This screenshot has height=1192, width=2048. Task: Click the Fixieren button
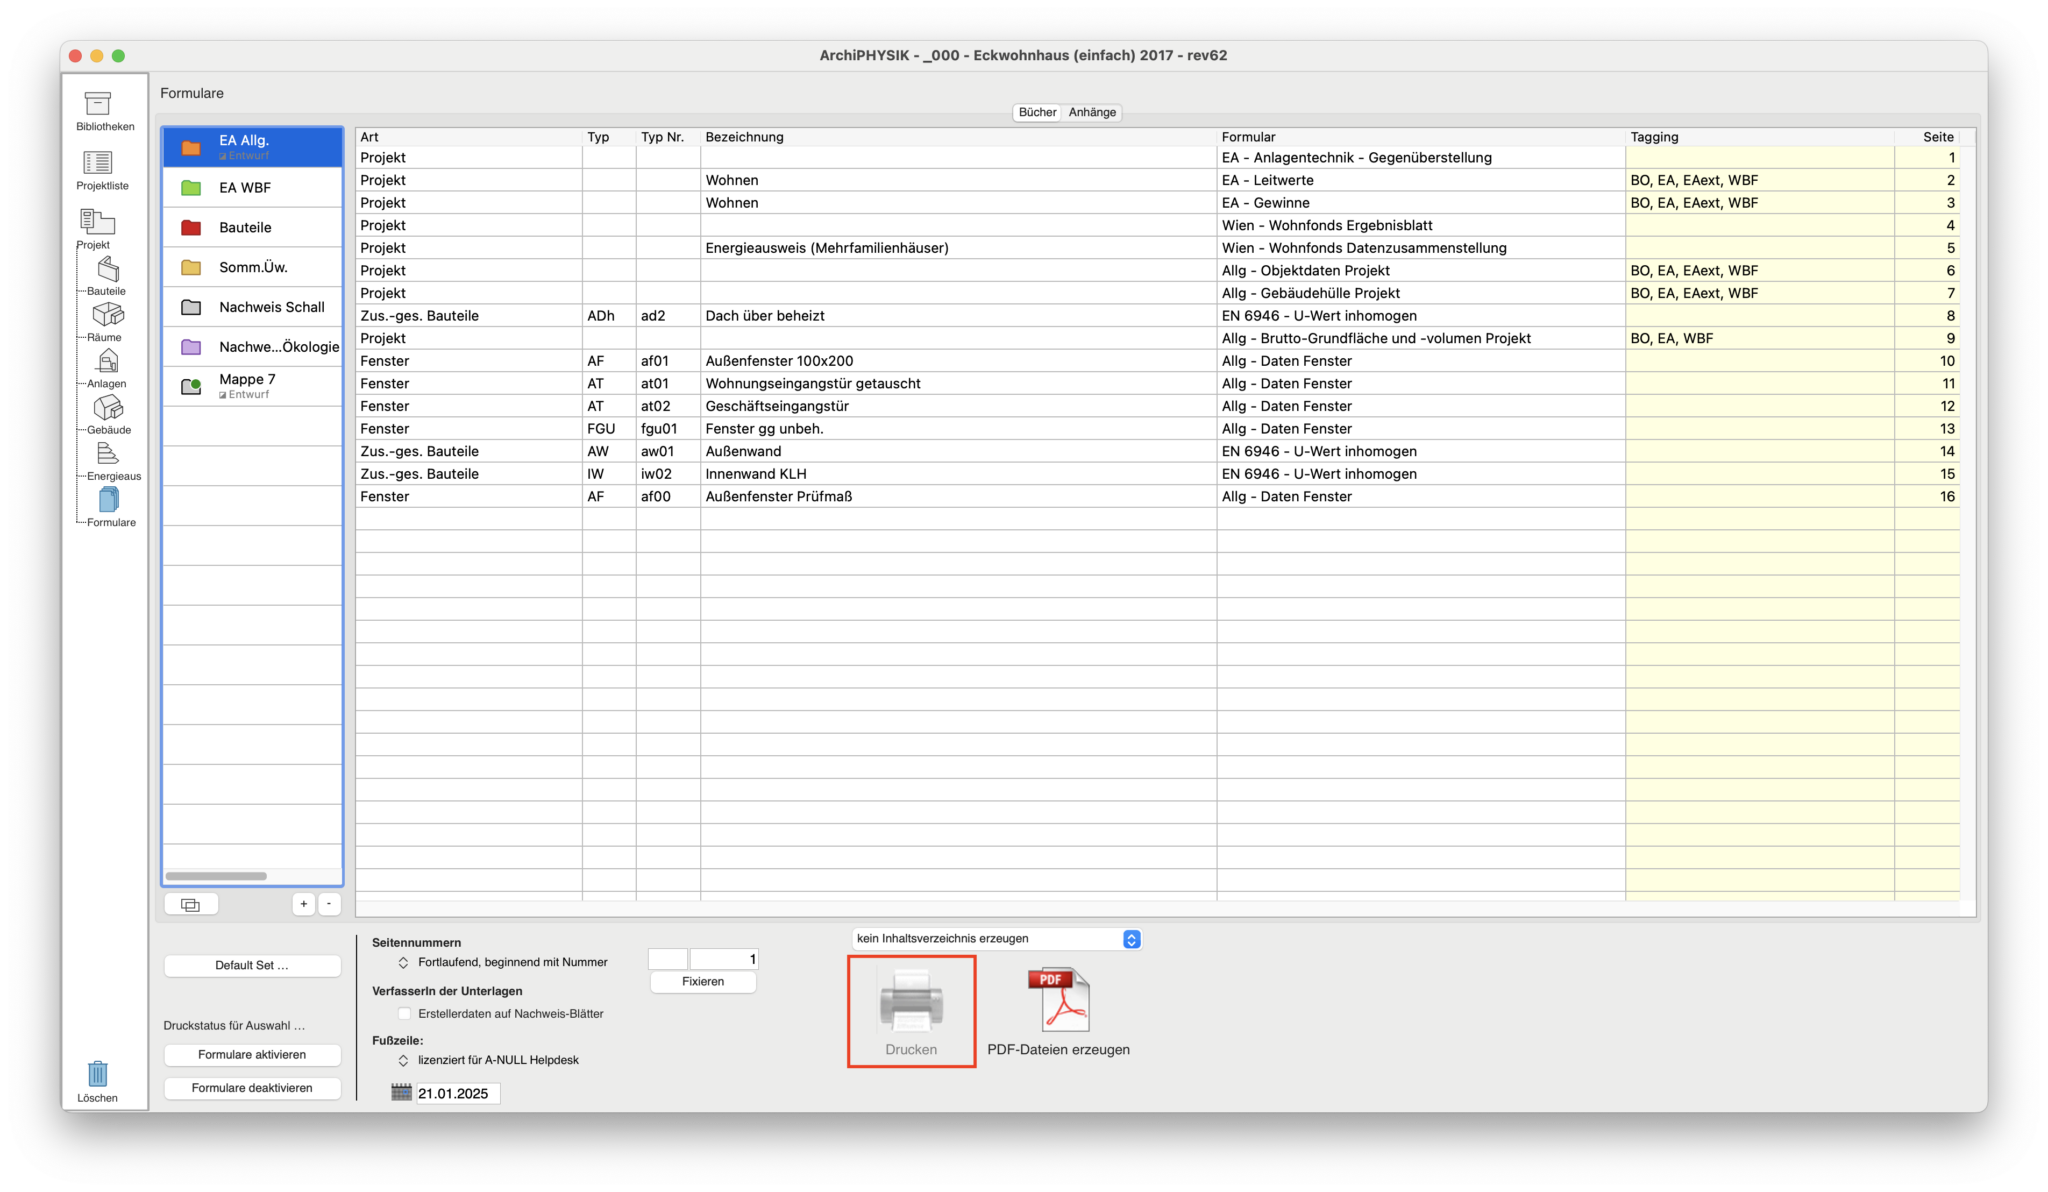(x=702, y=982)
